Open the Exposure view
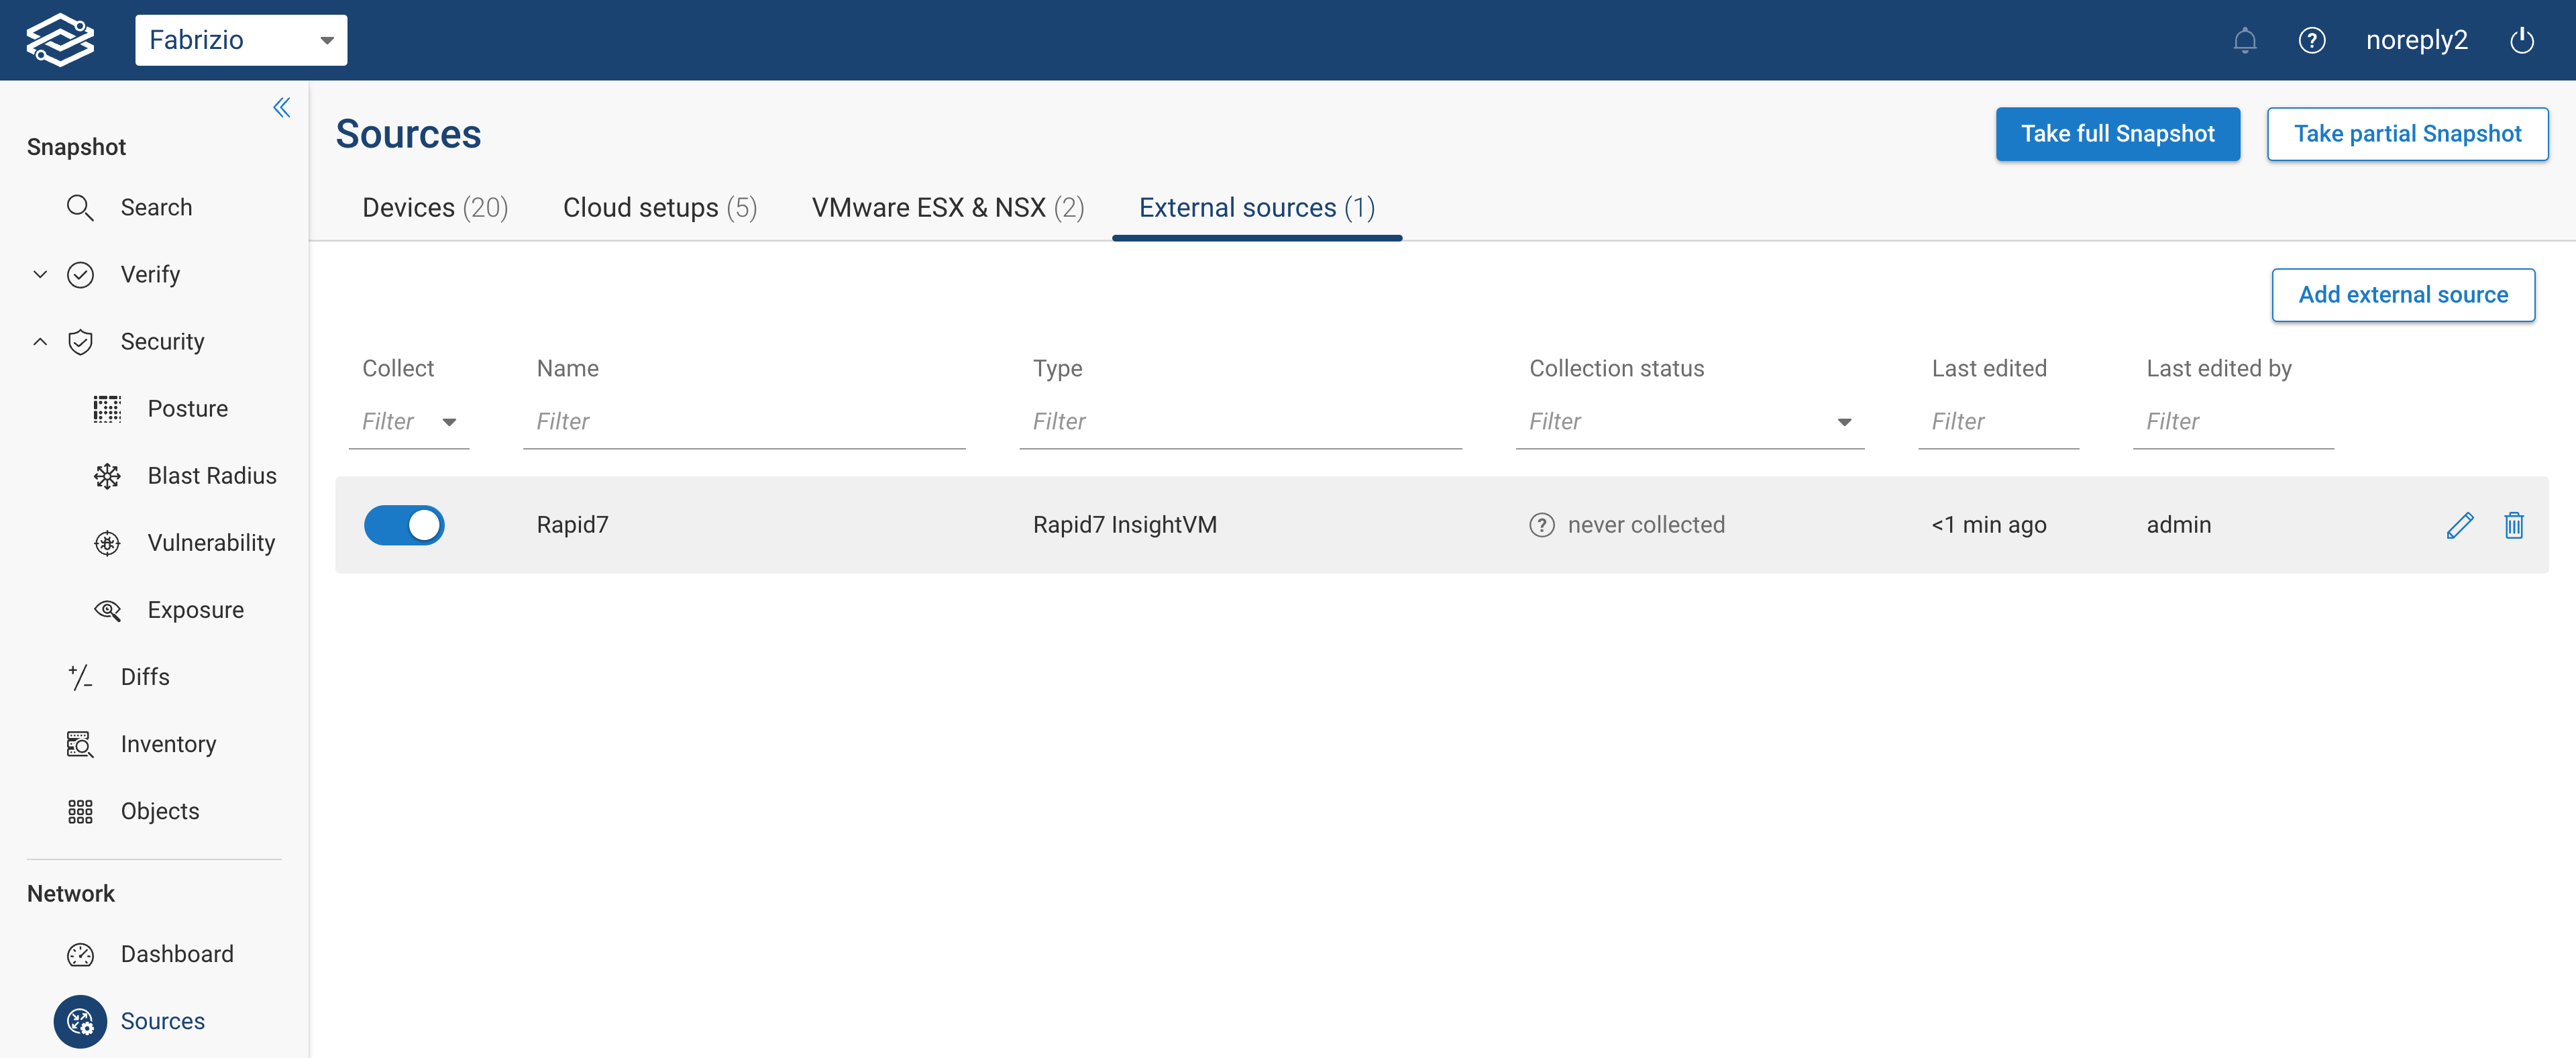 click(x=107, y=610)
